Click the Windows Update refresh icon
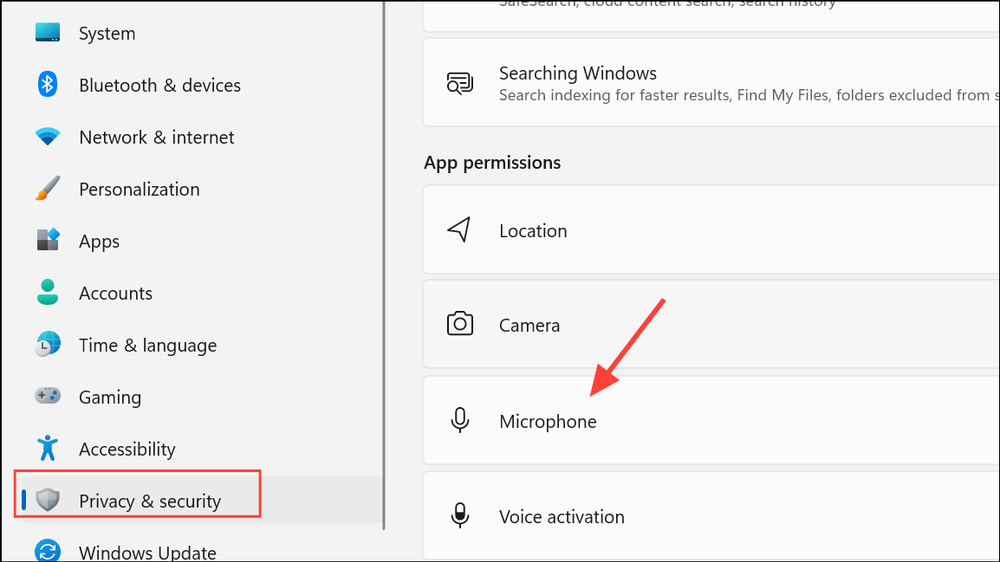Viewport: 1000px width, 562px height. pos(48,551)
